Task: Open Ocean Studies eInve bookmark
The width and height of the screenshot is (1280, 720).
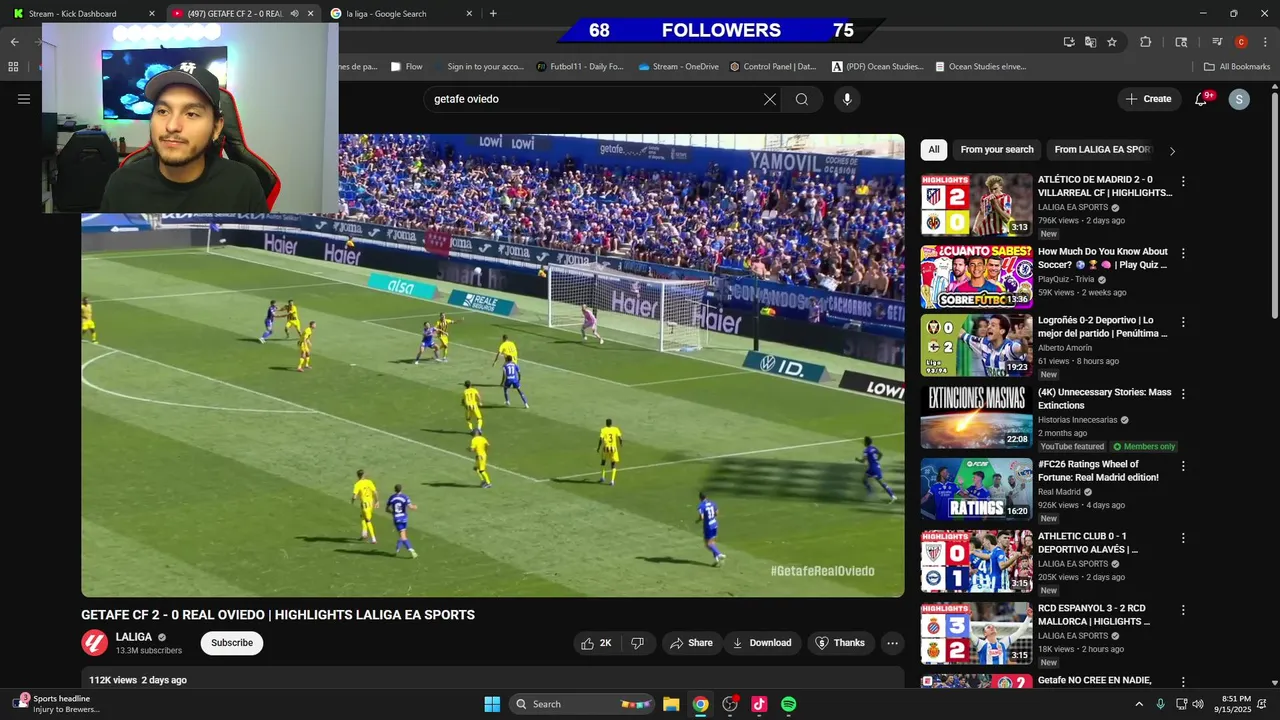Action: pyautogui.click(x=981, y=67)
